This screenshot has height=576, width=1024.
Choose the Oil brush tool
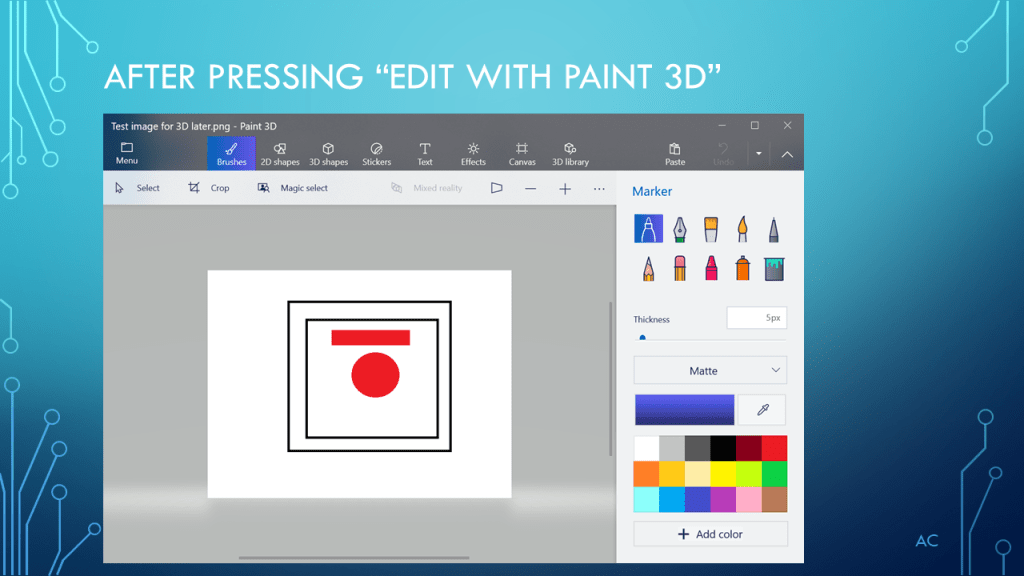[711, 229]
